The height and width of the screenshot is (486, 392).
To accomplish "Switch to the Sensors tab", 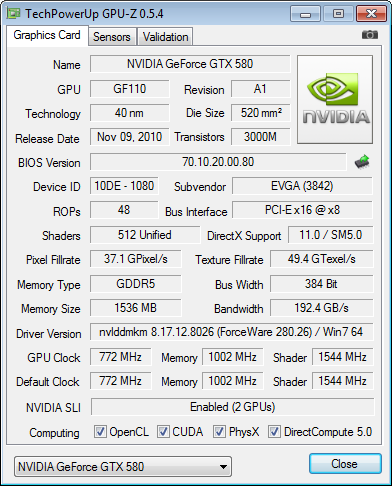I will pyautogui.click(x=112, y=37).
